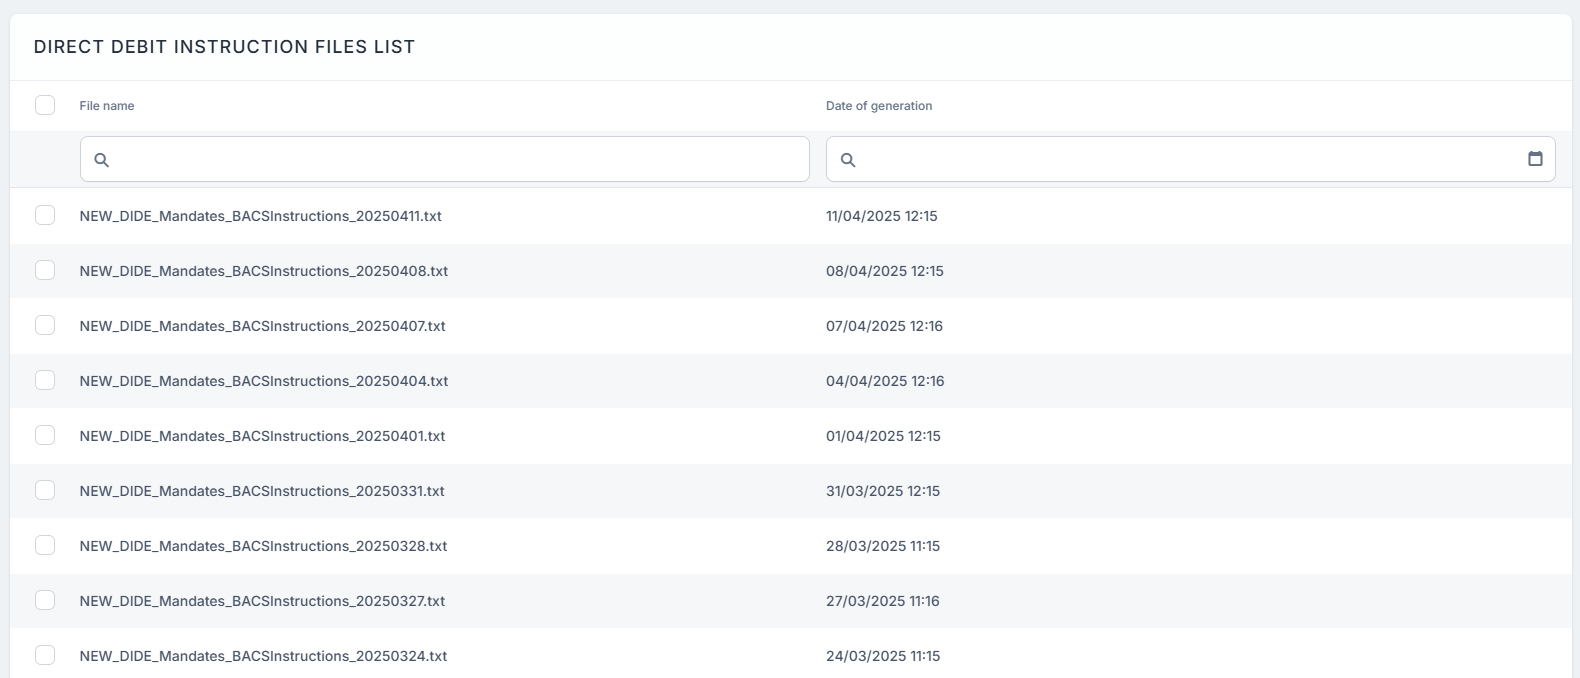
Task: Mark the checkbox for the 20250331 file
Action: point(45,490)
